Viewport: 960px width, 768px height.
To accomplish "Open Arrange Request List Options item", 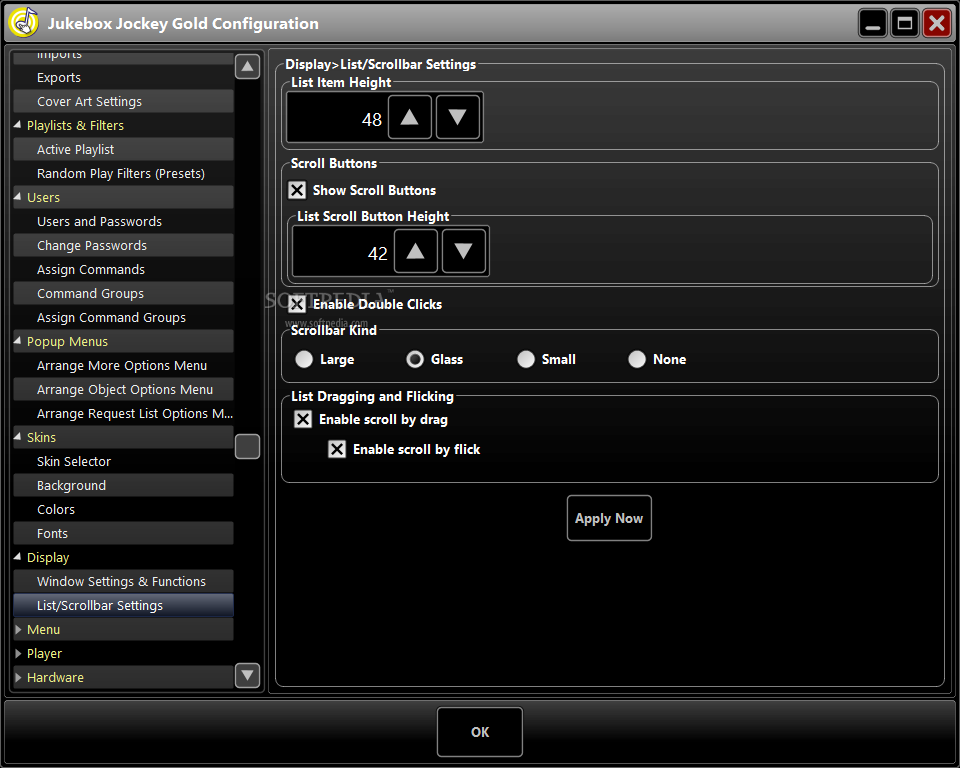I will pos(123,413).
